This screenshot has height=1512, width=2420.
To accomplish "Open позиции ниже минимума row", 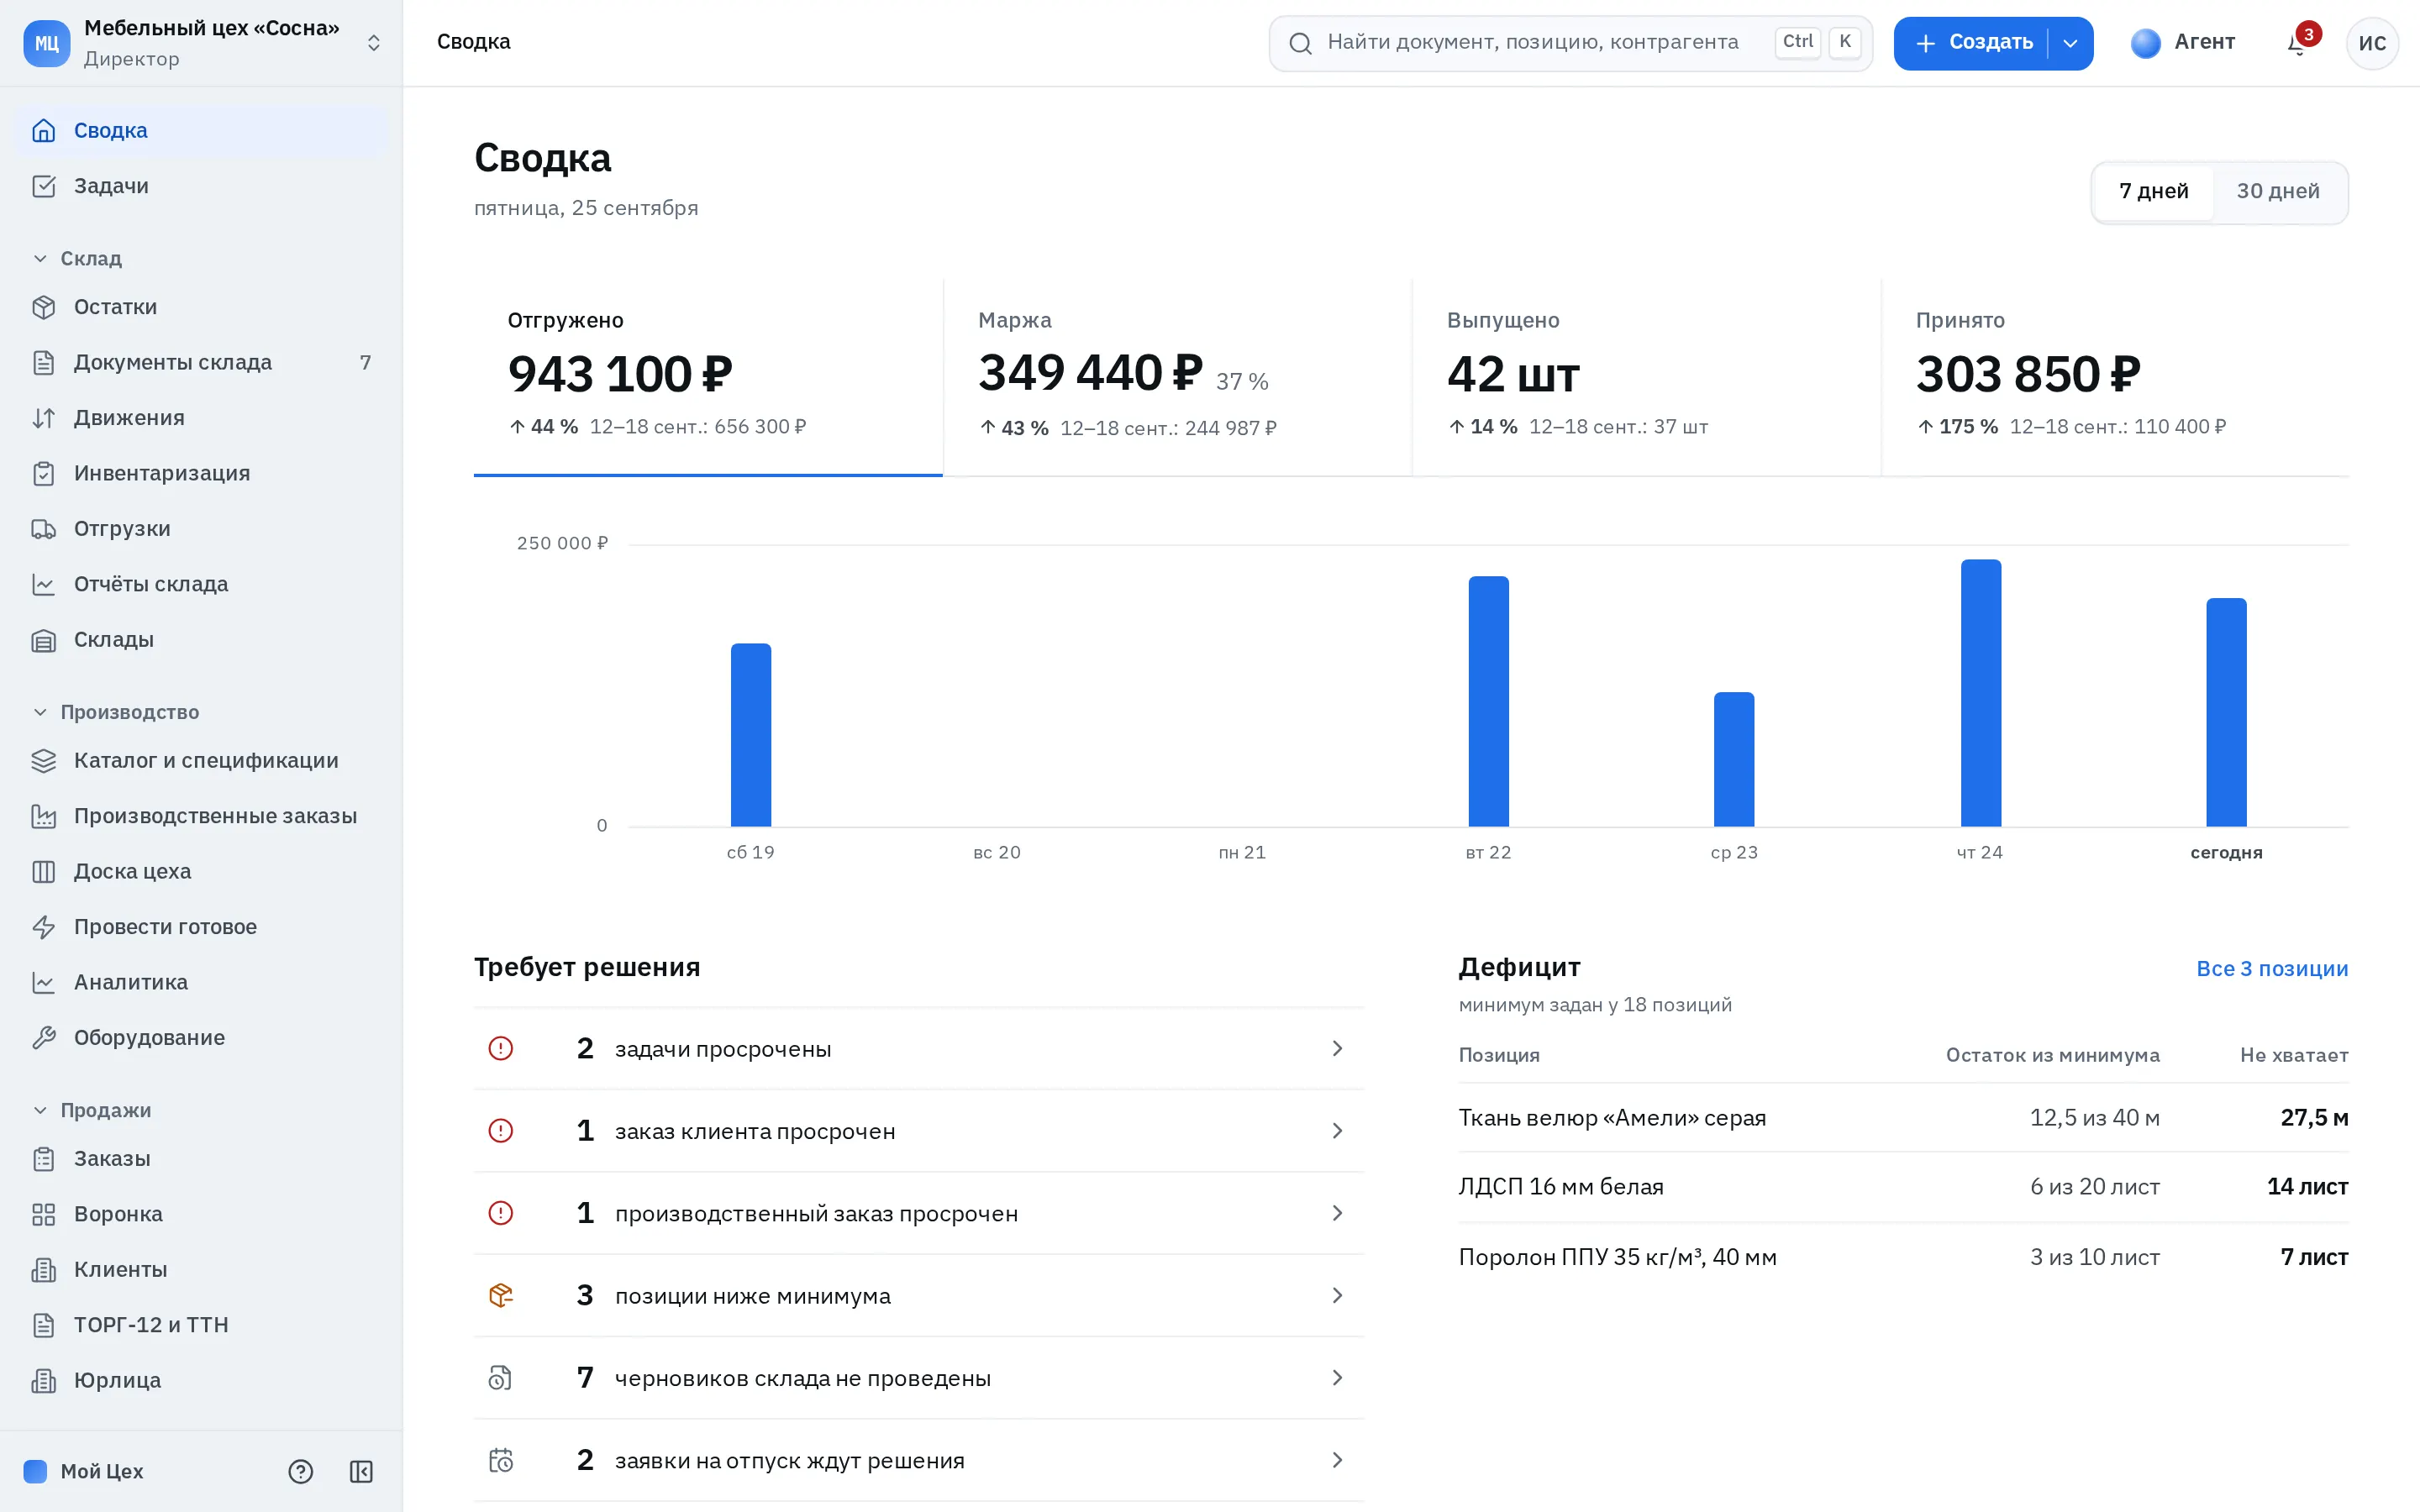I will (918, 1296).
